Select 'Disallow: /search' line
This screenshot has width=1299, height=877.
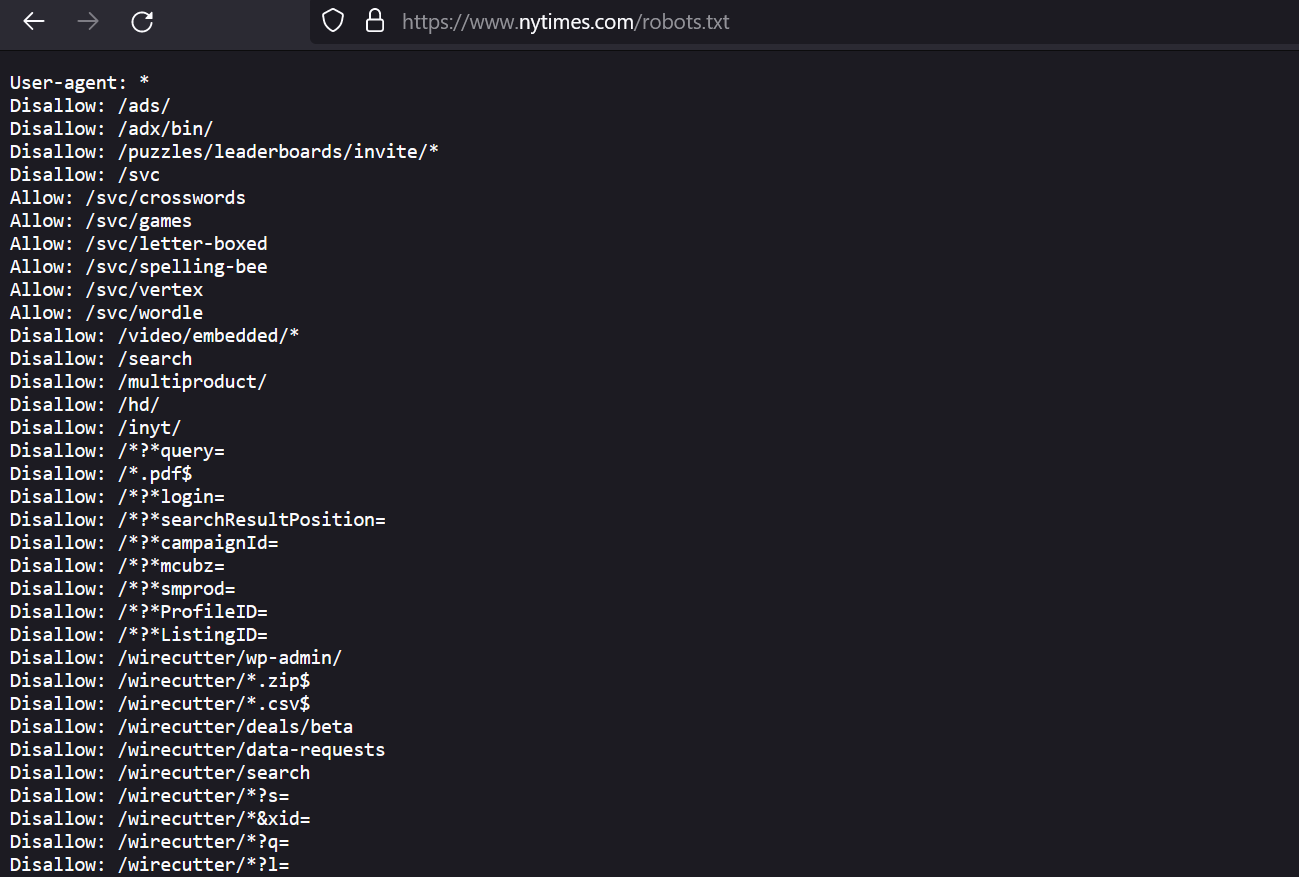(x=101, y=358)
